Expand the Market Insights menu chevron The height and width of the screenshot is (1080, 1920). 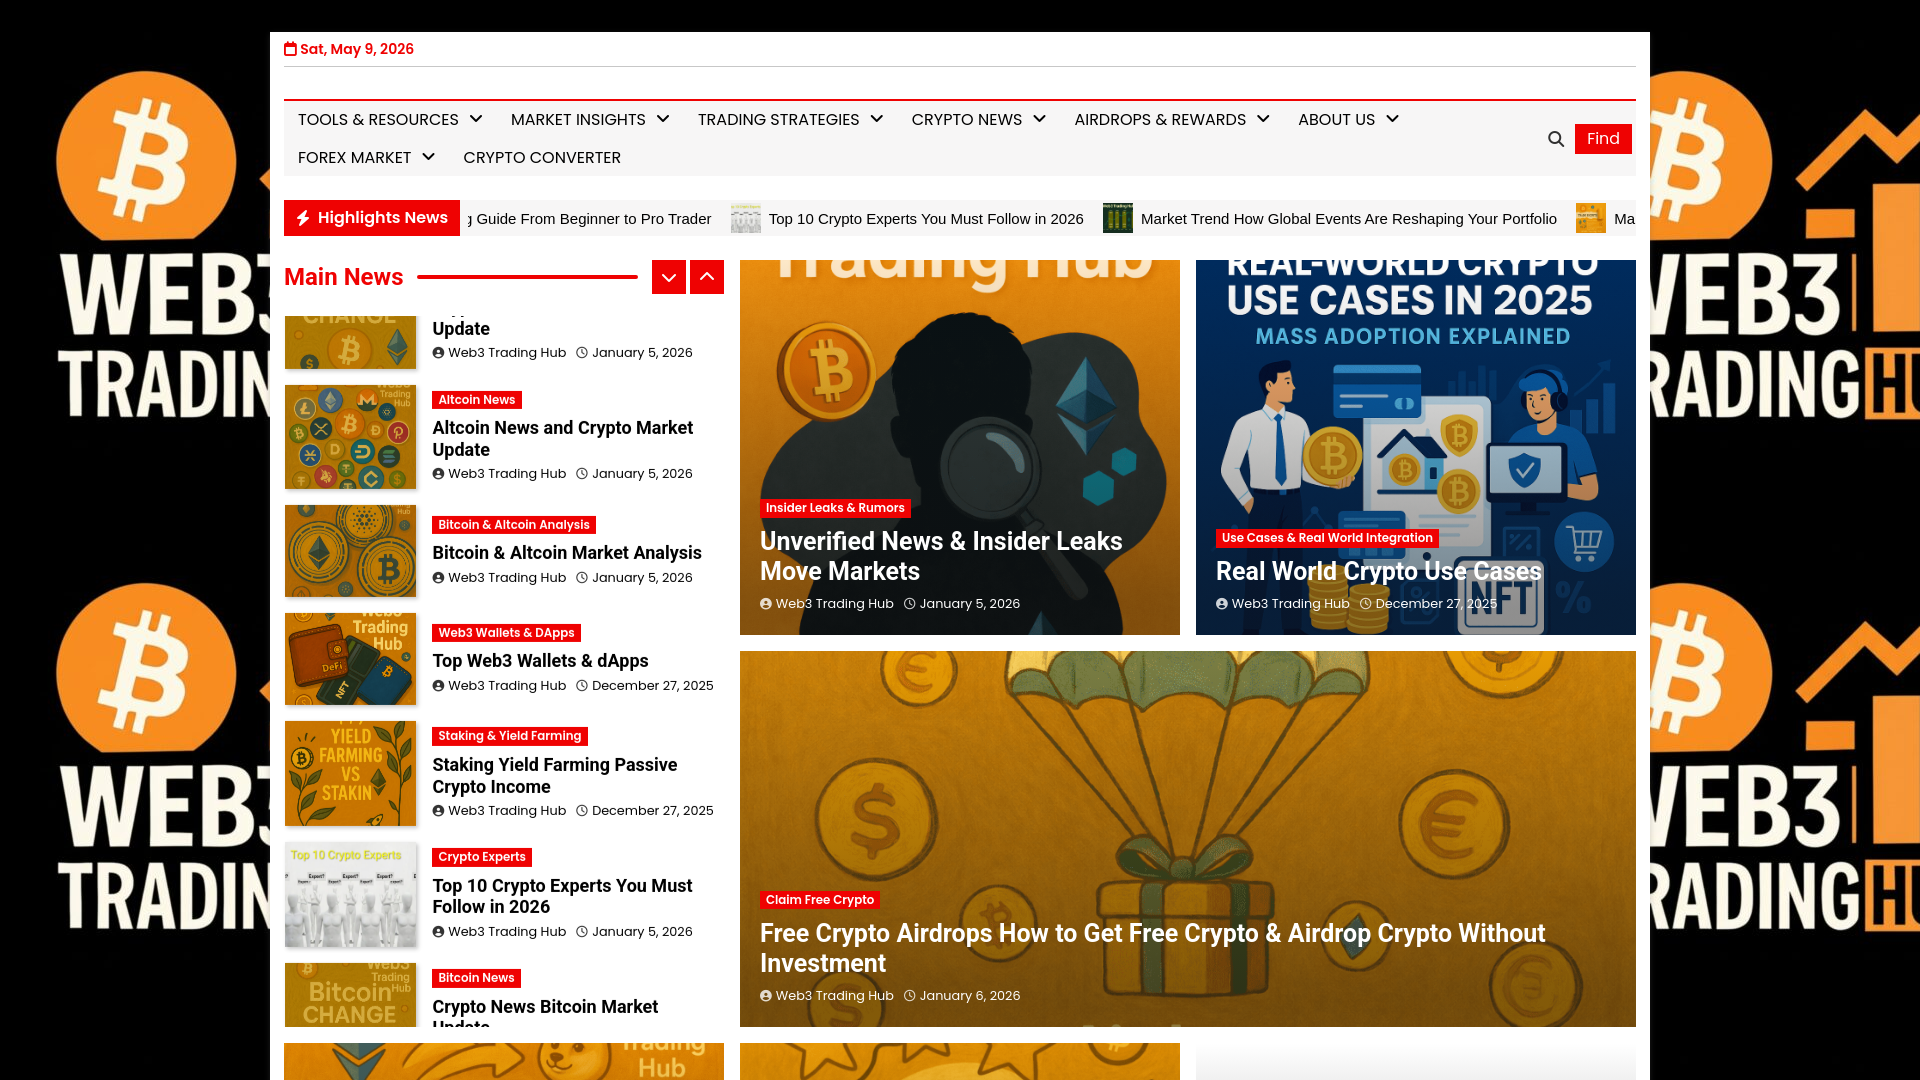pyautogui.click(x=663, y=119)
